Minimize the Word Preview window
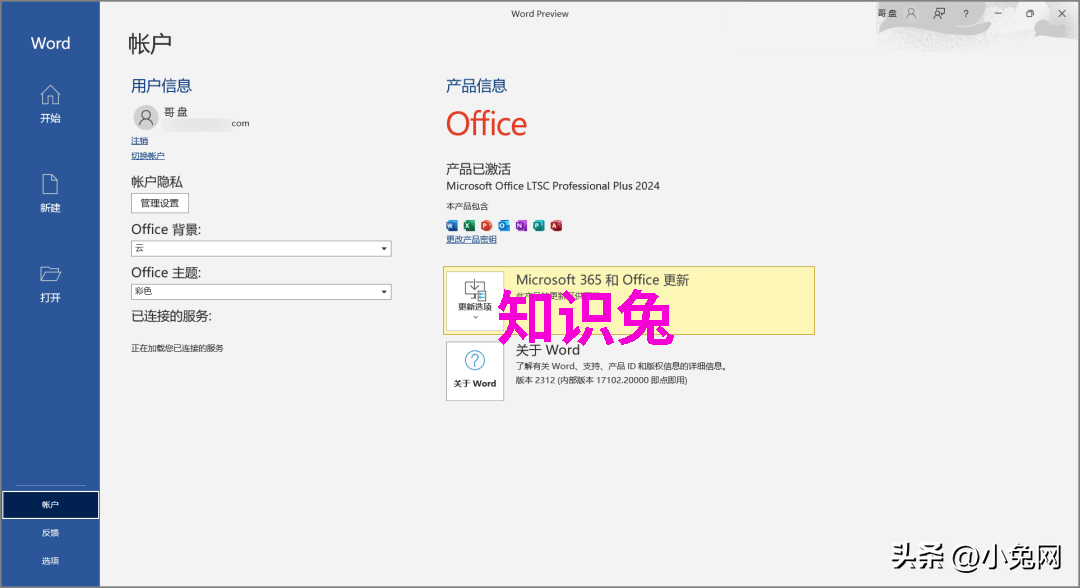The image size is (1080, 588). (x=997, y=13)
